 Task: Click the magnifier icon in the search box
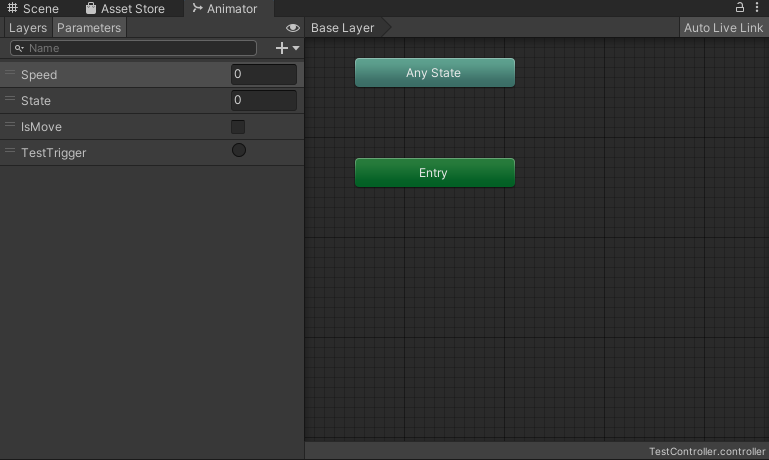[19, 48]
